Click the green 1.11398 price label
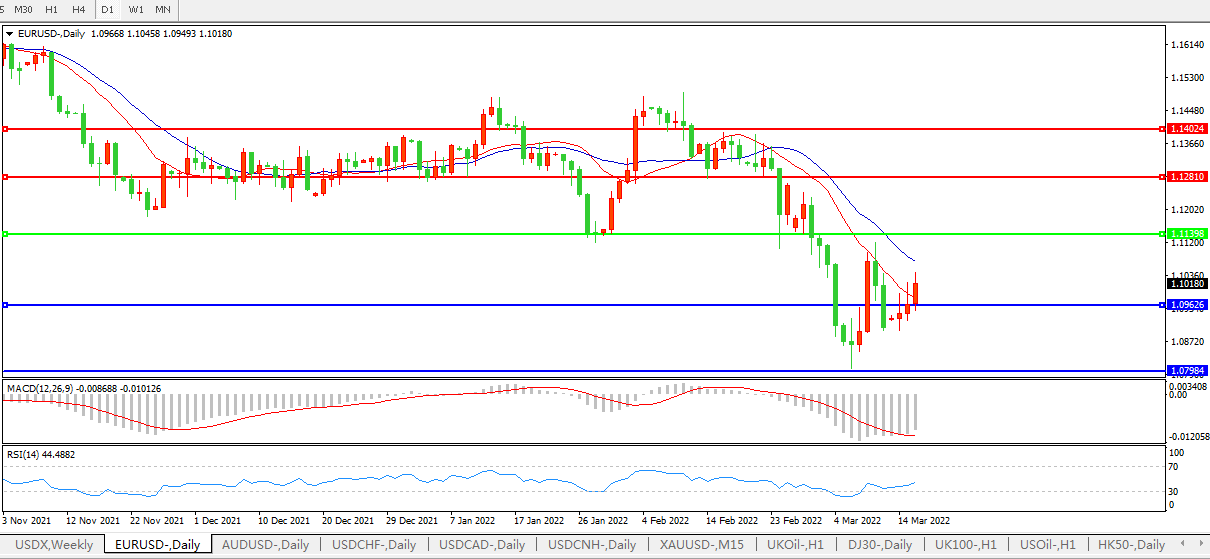Screen dimensions: 1210x559 1184,233
